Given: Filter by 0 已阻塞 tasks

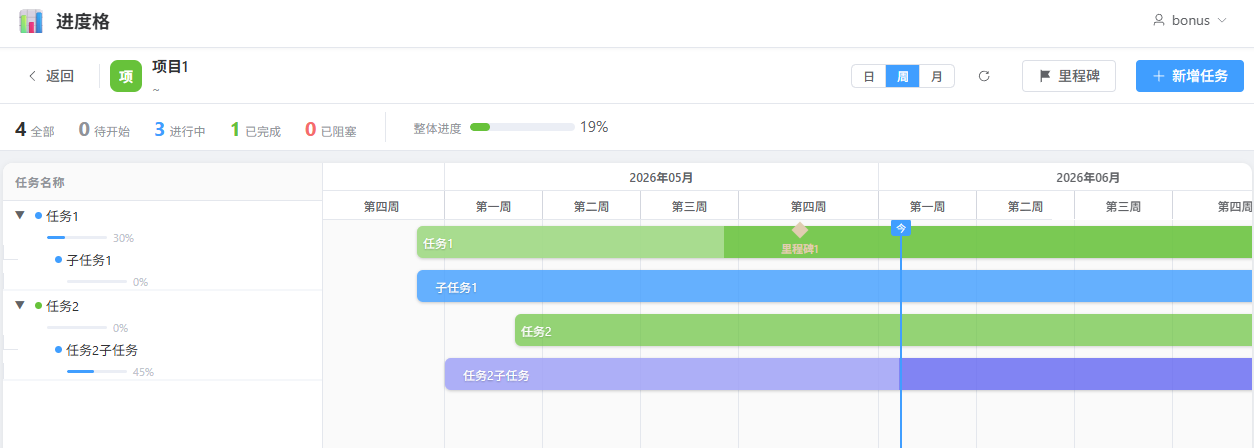Looking at the screenshot, I should pyautogui.click(x=331, y=129).
